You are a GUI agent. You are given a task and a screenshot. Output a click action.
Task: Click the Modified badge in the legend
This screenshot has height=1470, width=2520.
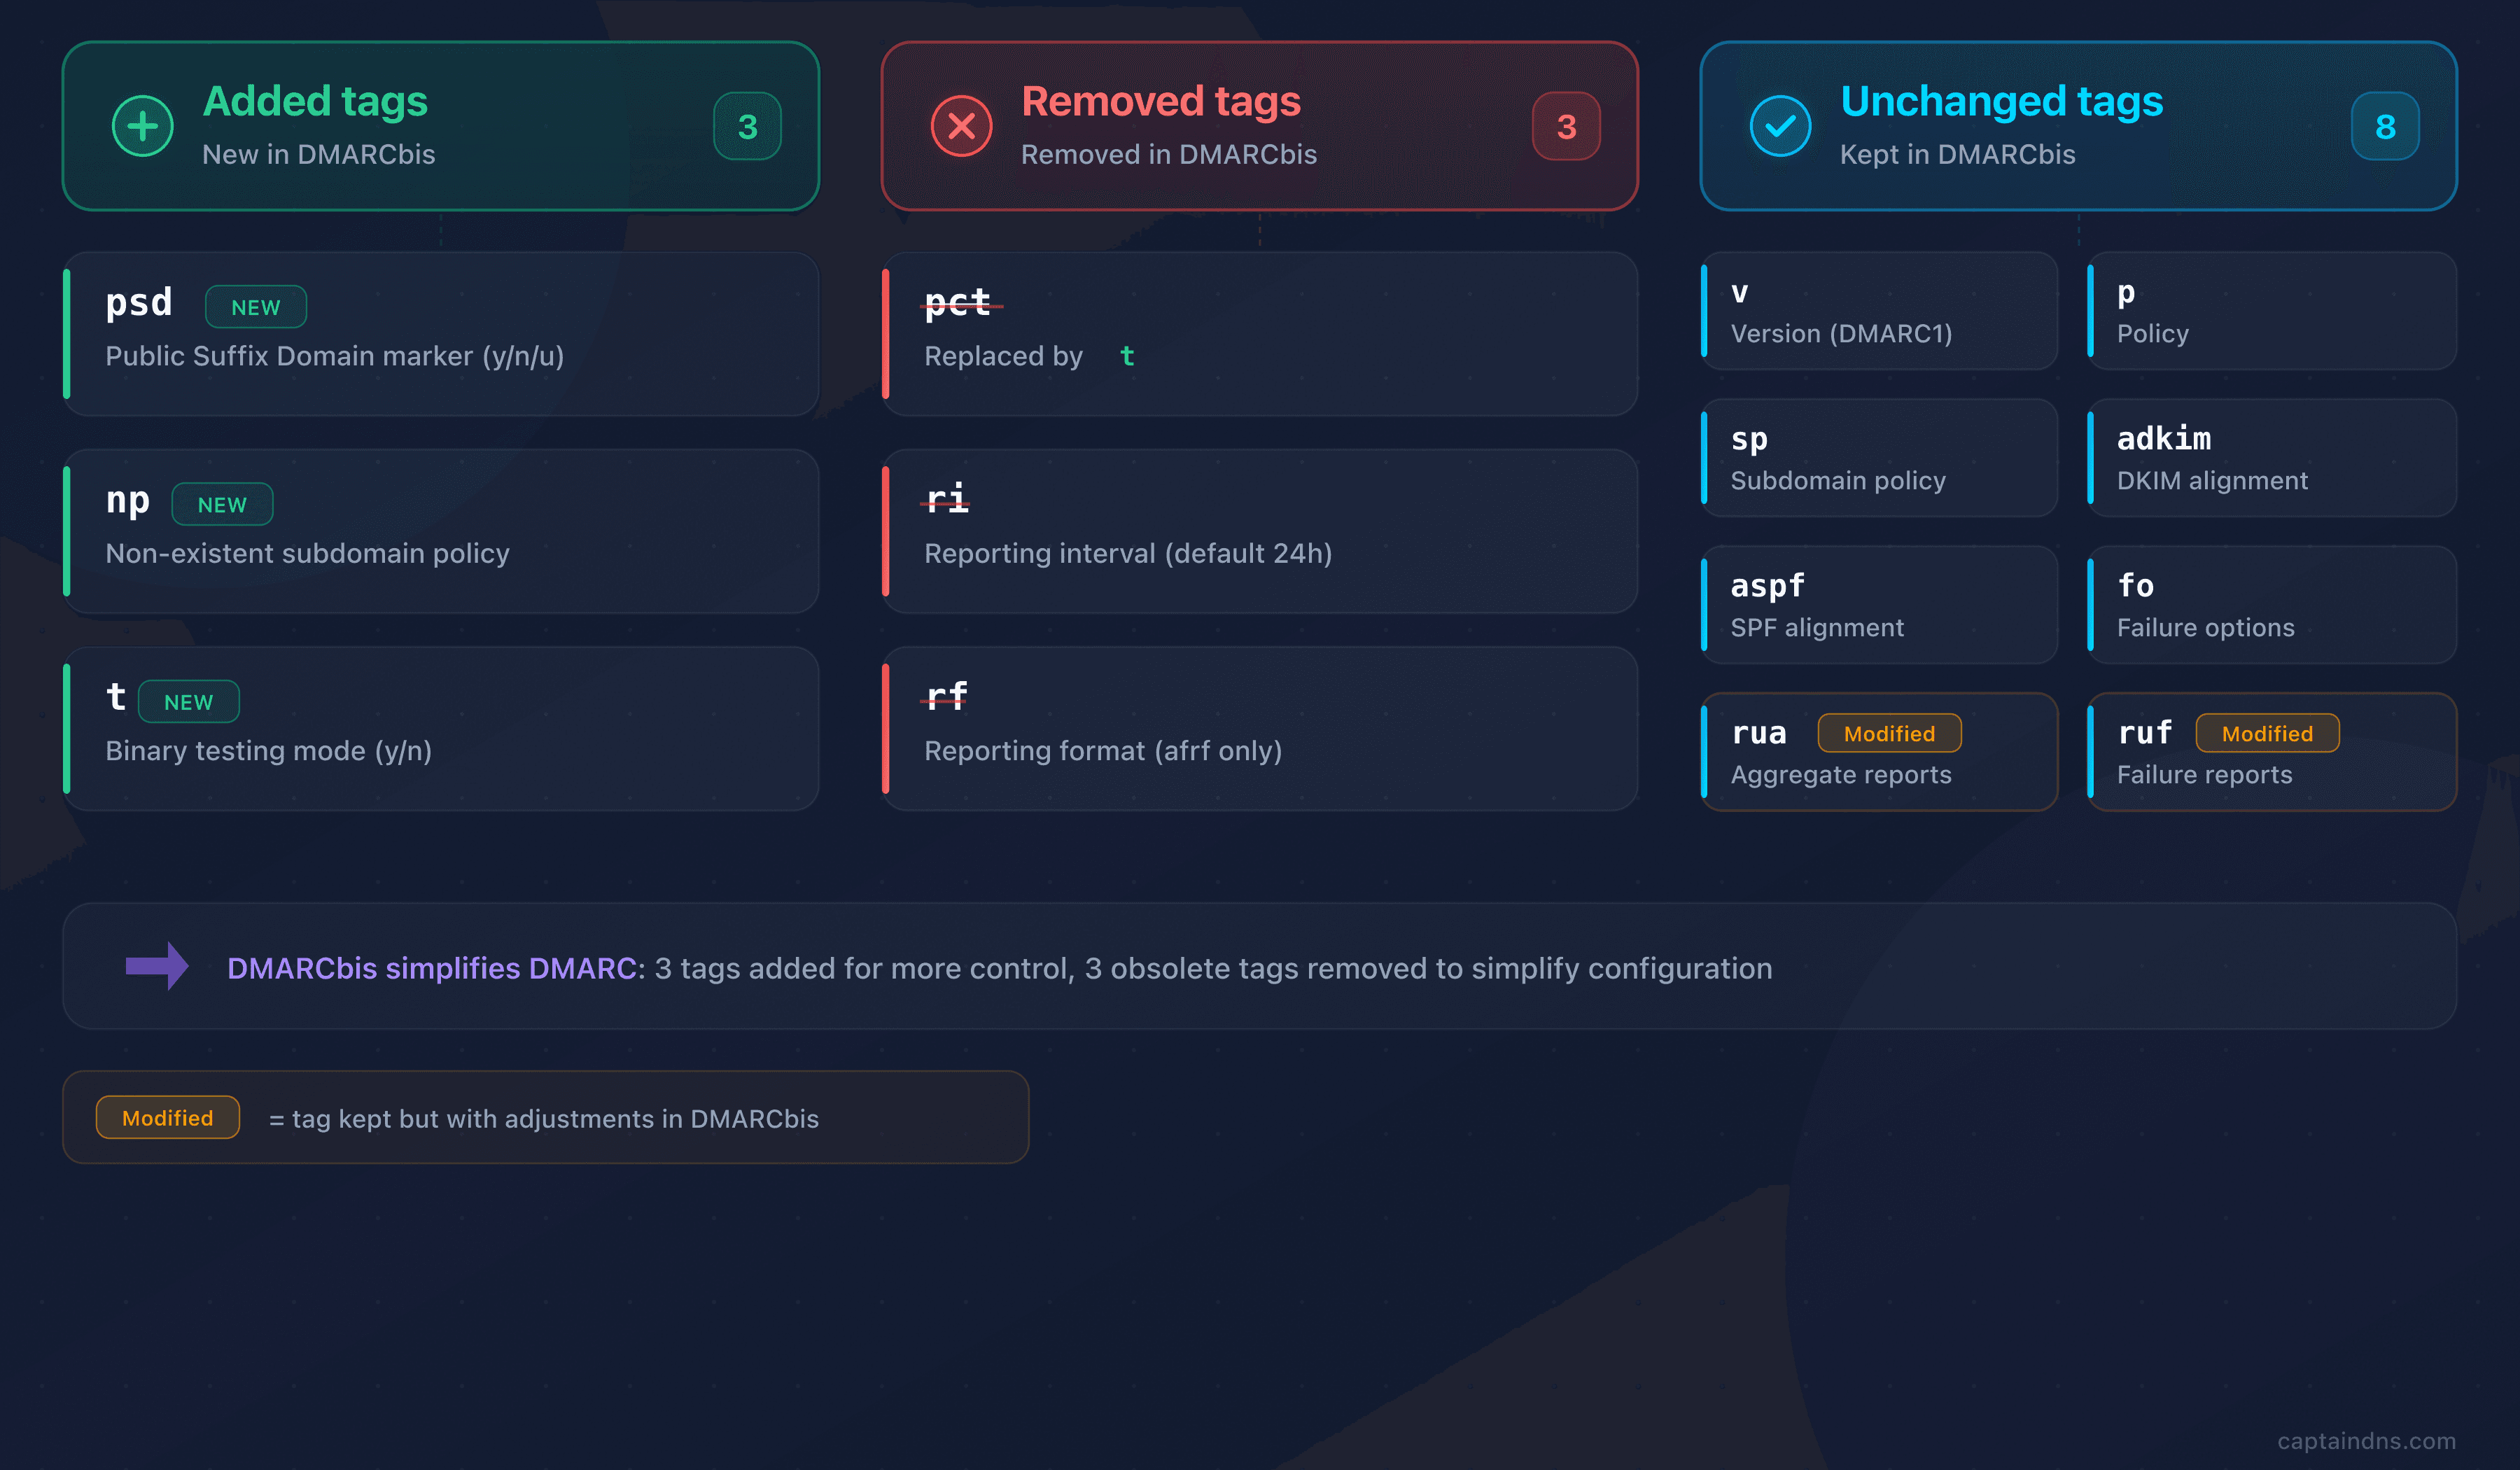tap(167, 1118)
